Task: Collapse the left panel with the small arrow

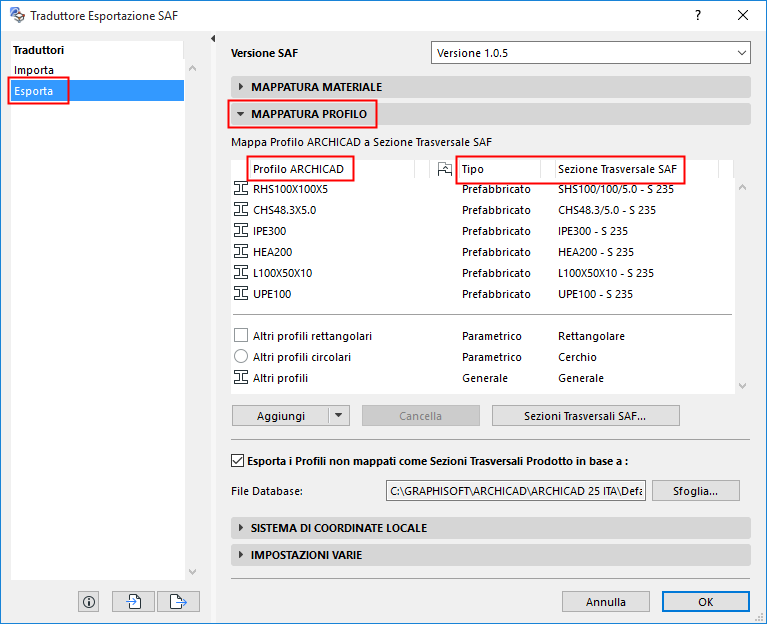Action: (x=213, y=38)
